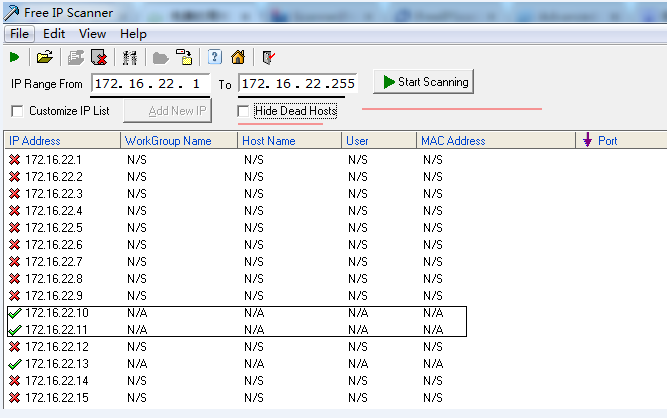This screenshot has height=418, width=667.
Task: Open the File menu
Action: (19, 34)
